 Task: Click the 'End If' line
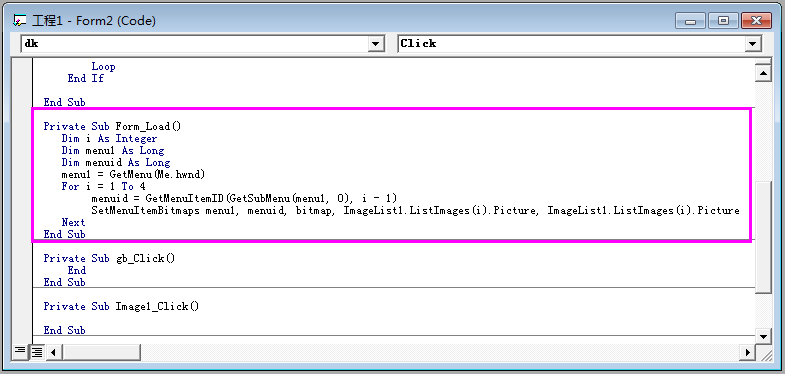86,79
